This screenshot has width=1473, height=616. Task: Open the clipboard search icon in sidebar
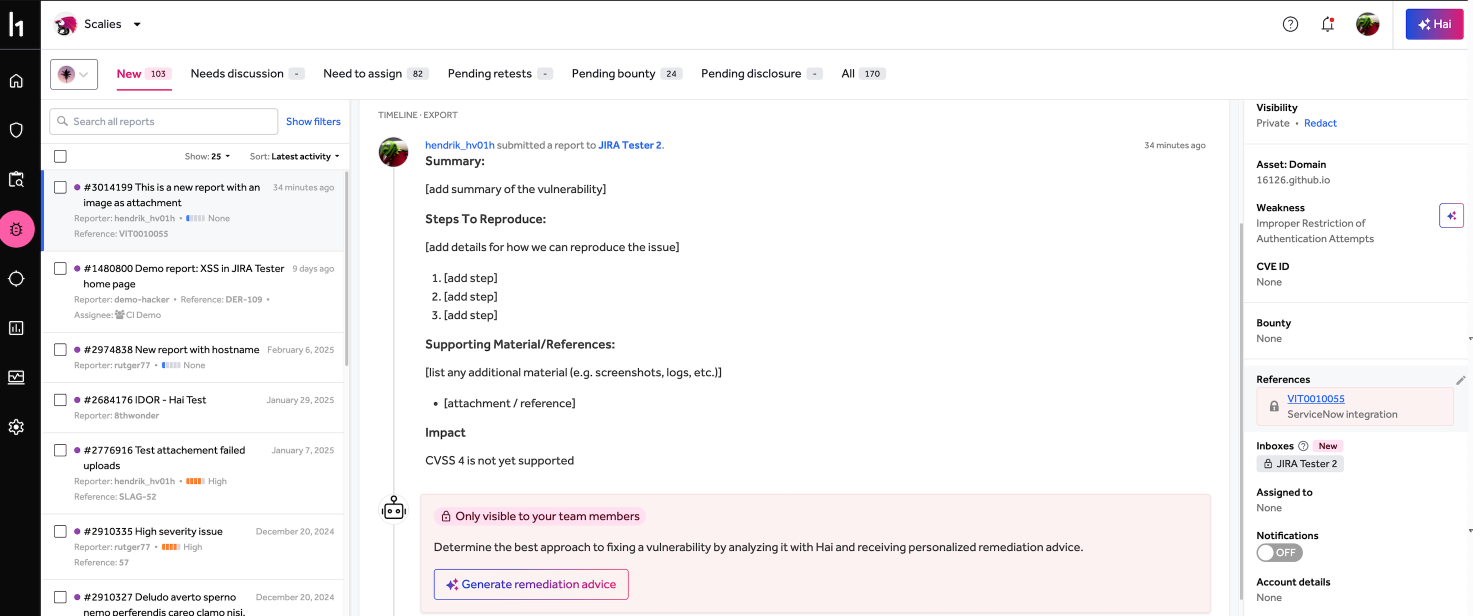(16, 179)
